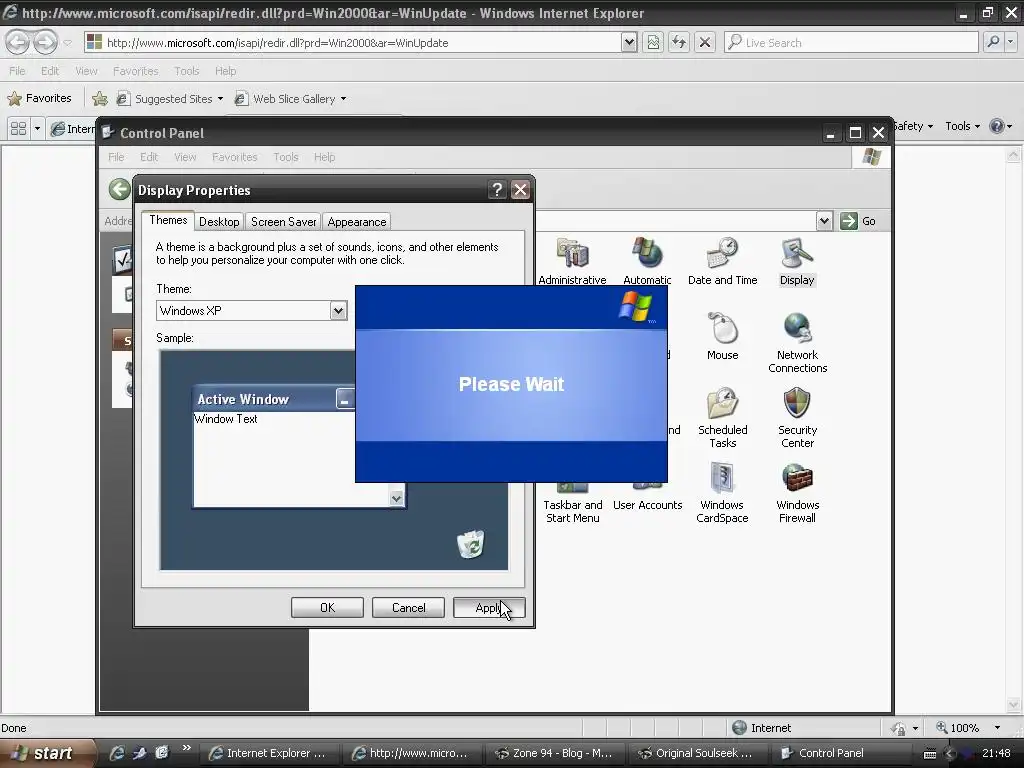
Task: Open the Control Panel address dropdown arrow
Action: pos(824,221)
